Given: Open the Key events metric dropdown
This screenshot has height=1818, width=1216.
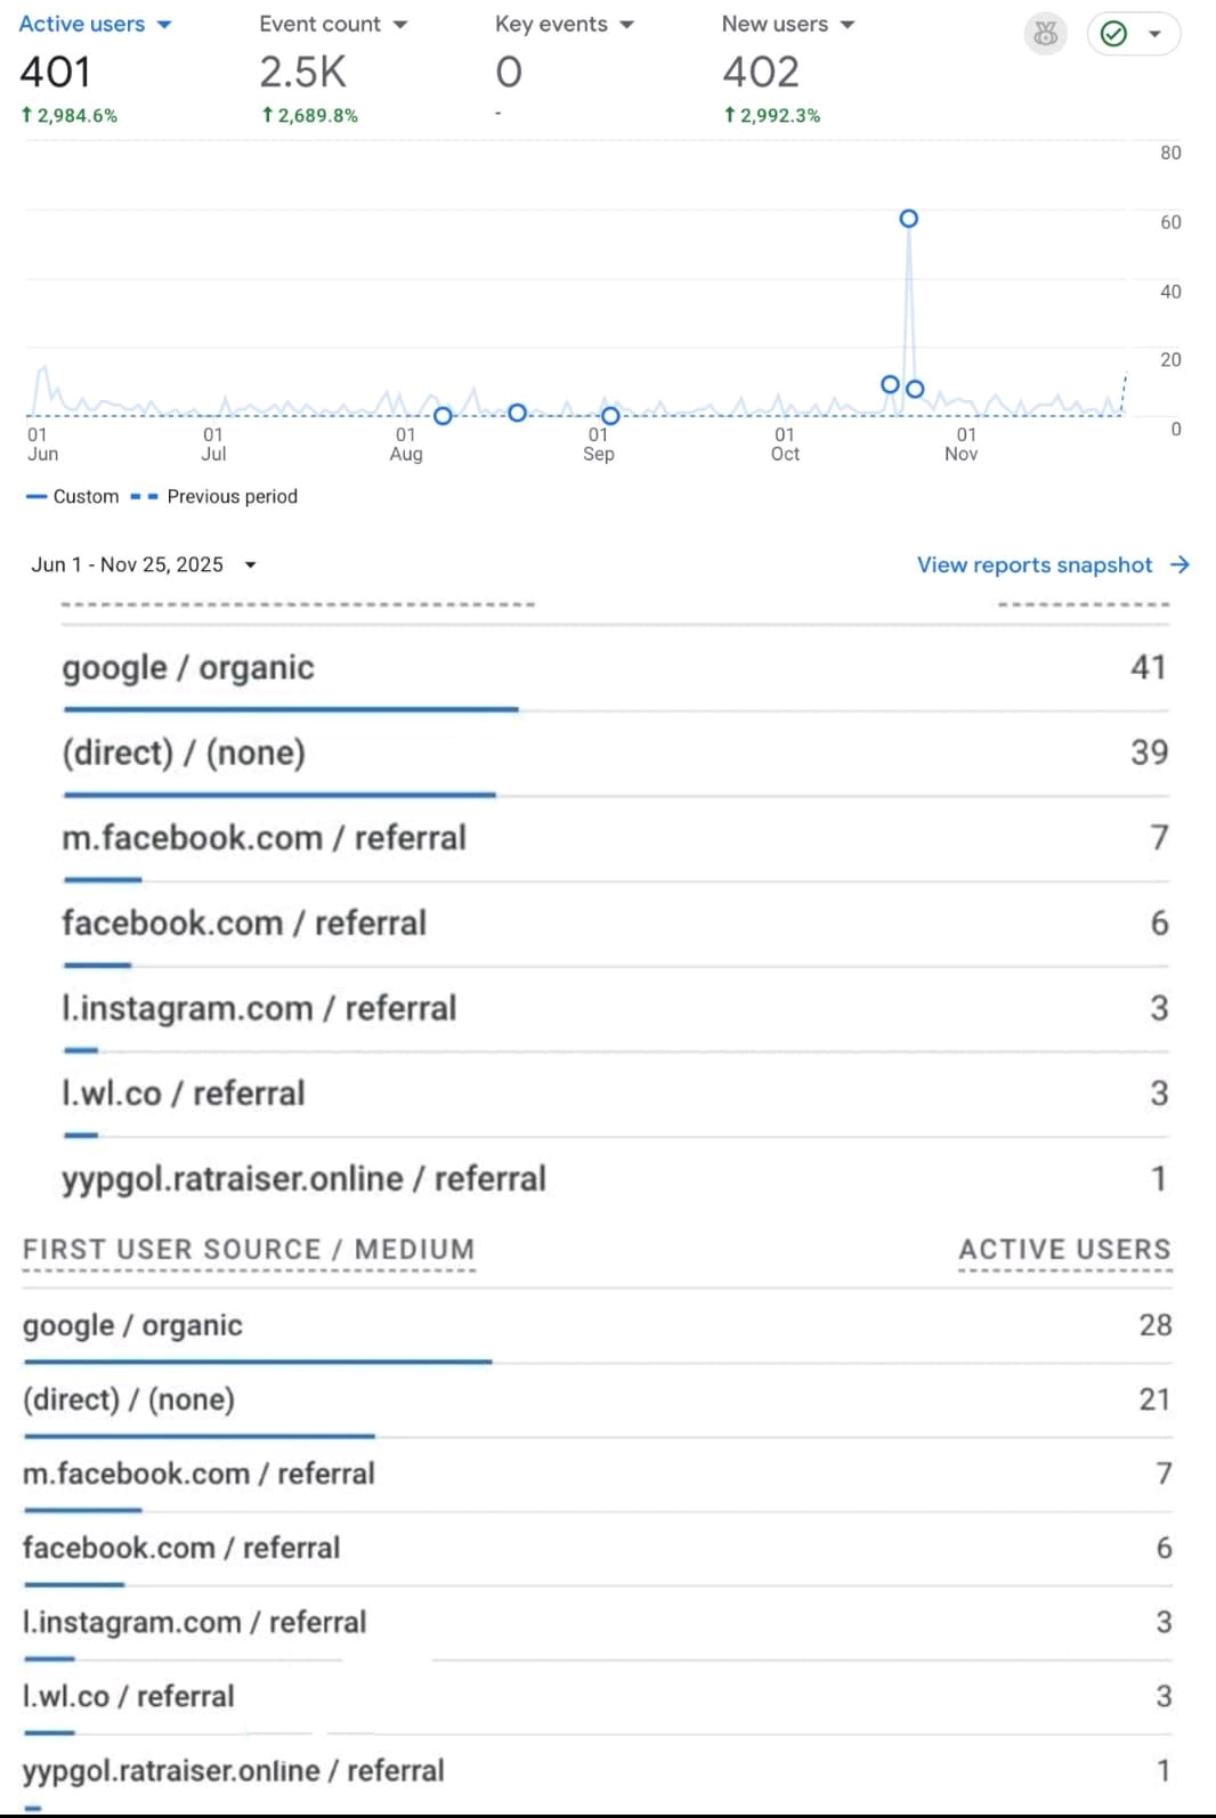Looking at the screenshot, I should click(x=628, y=23).
